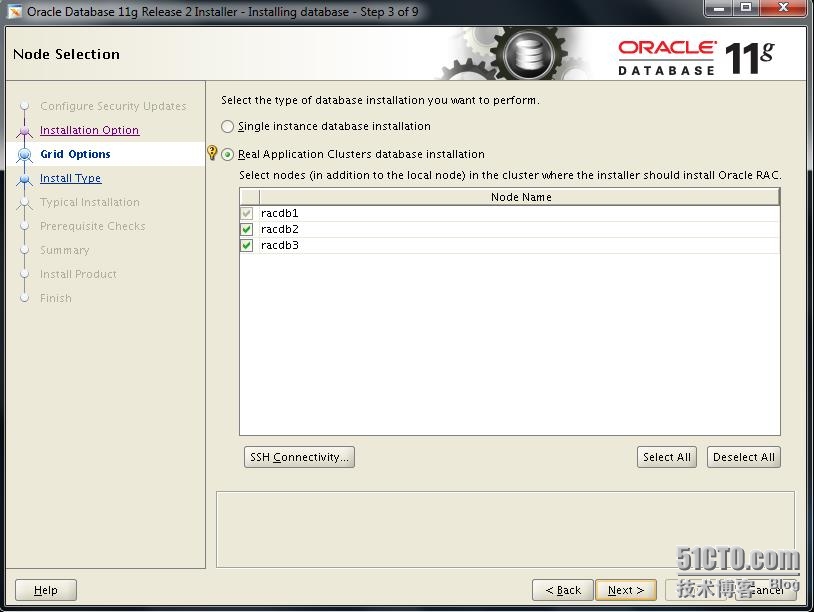This screenshot has width=814, height=612.
Task: Click the Prerequisite Checks step
Action: click(92, 226)
